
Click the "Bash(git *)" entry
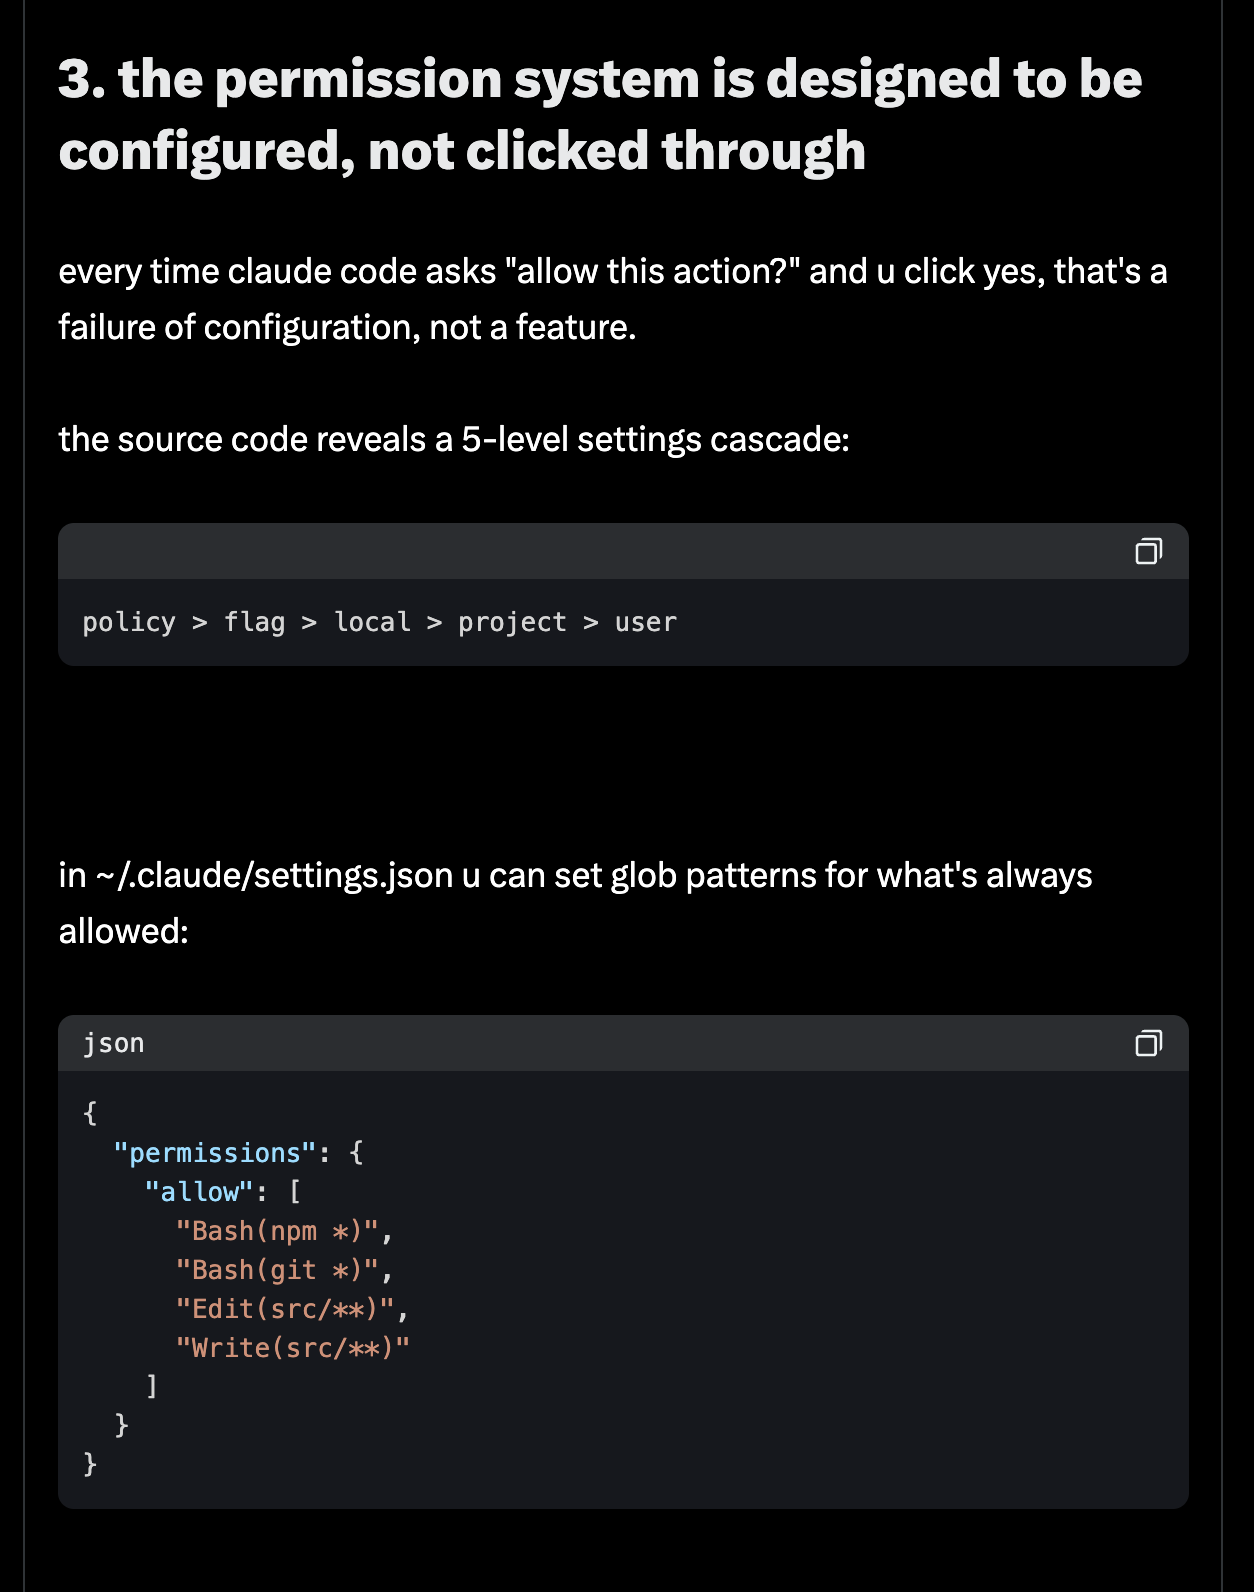point(277,1270)
